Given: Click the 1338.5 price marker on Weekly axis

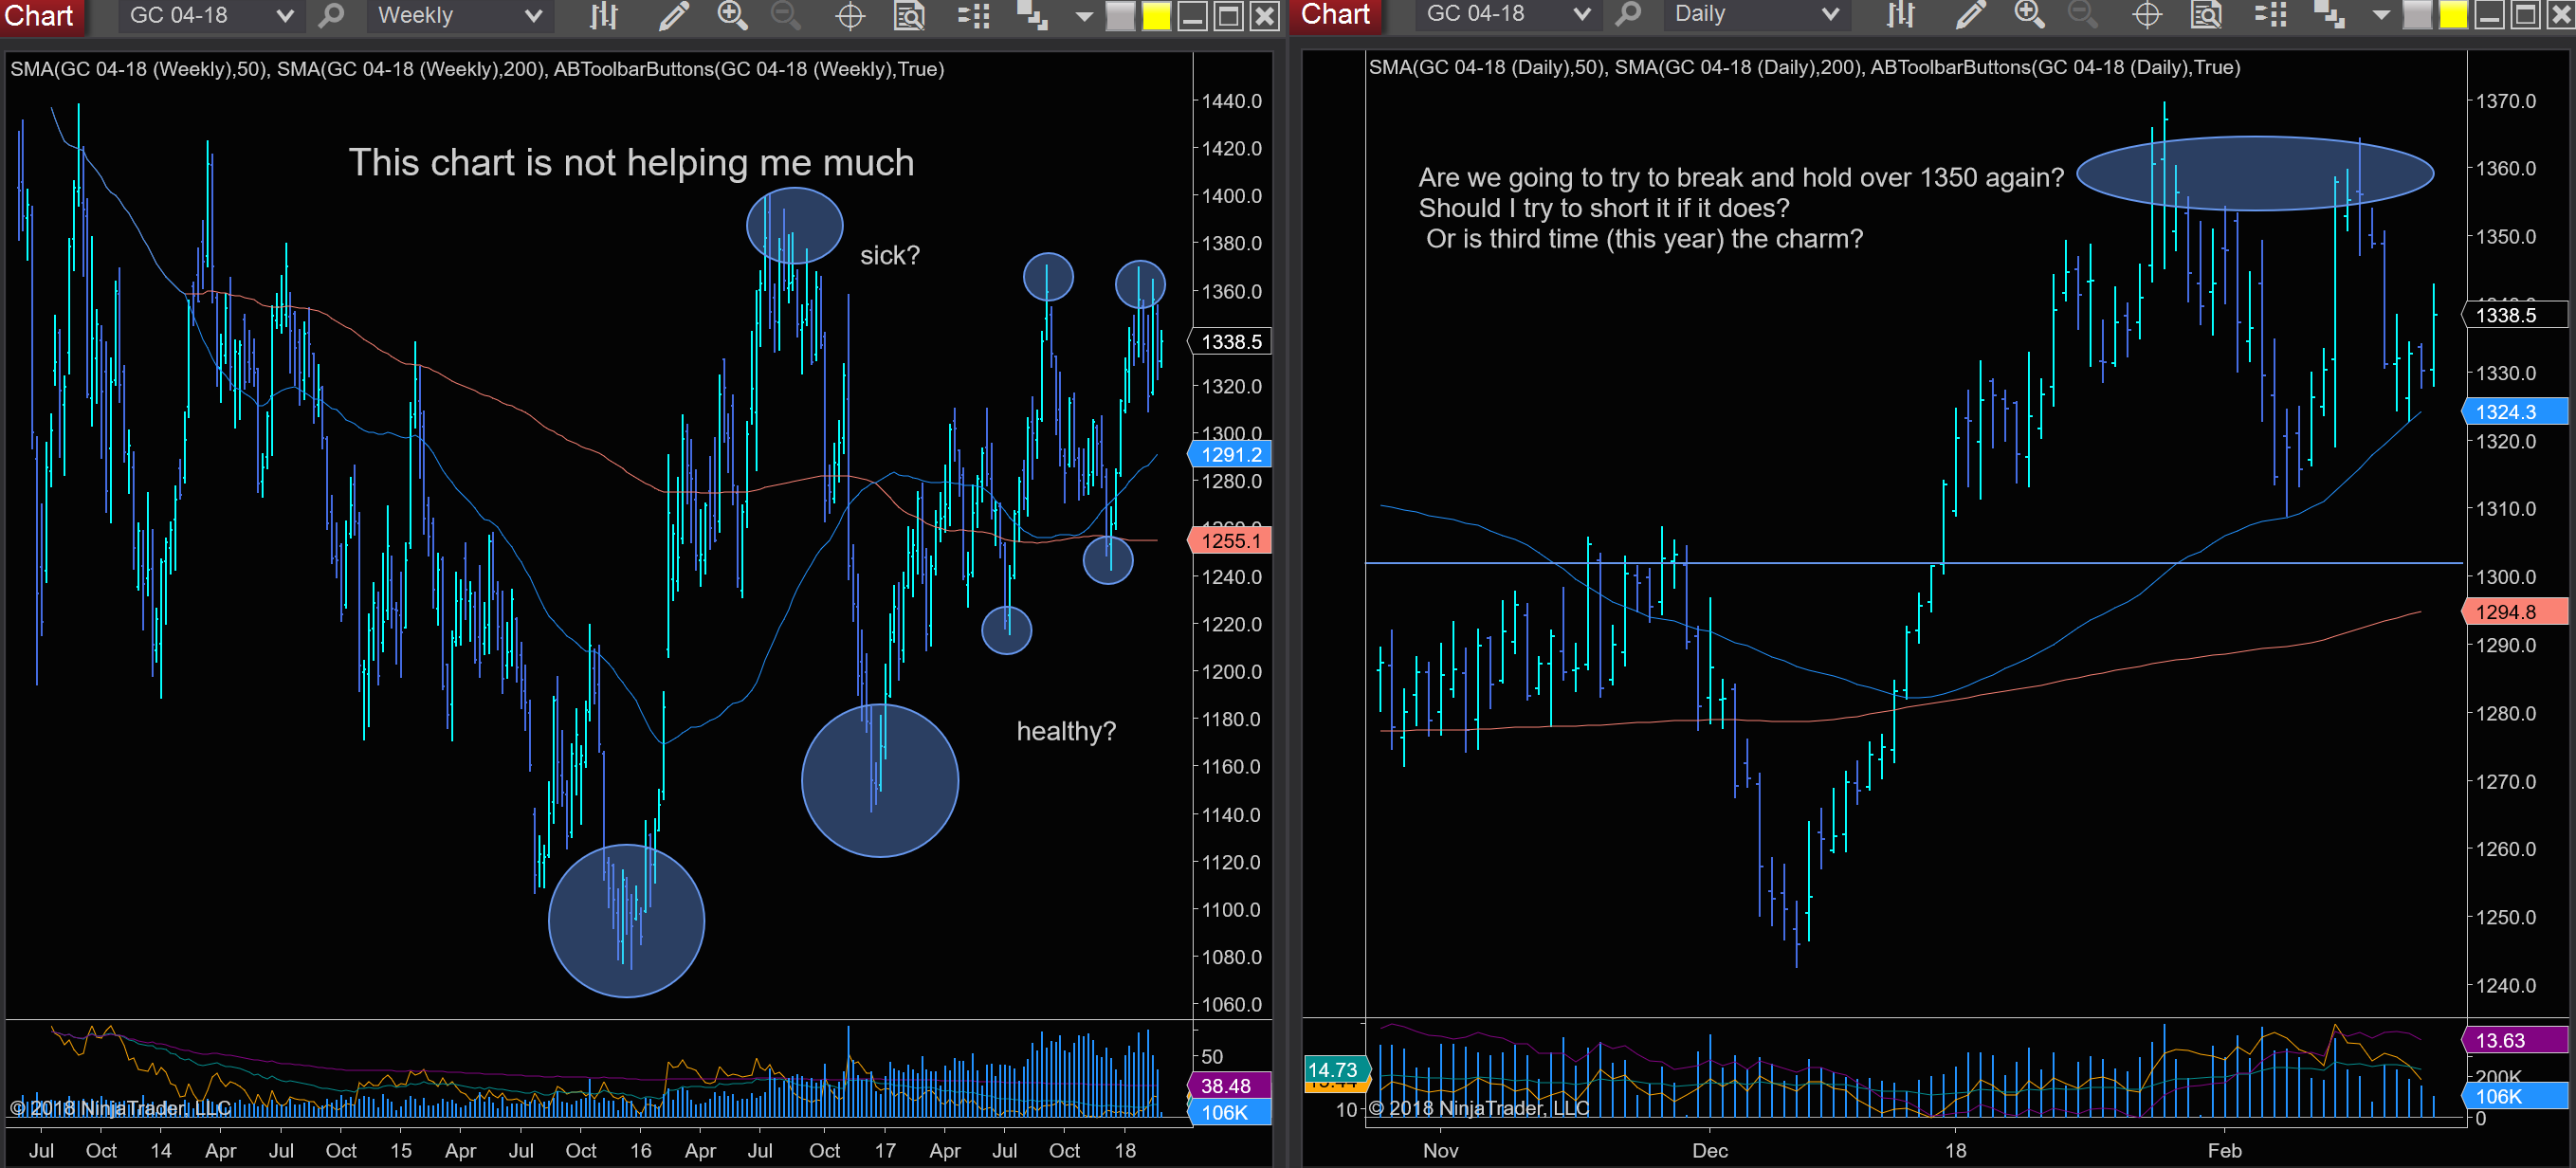Looking at the screenshot, I should (x=1231, y=342).
